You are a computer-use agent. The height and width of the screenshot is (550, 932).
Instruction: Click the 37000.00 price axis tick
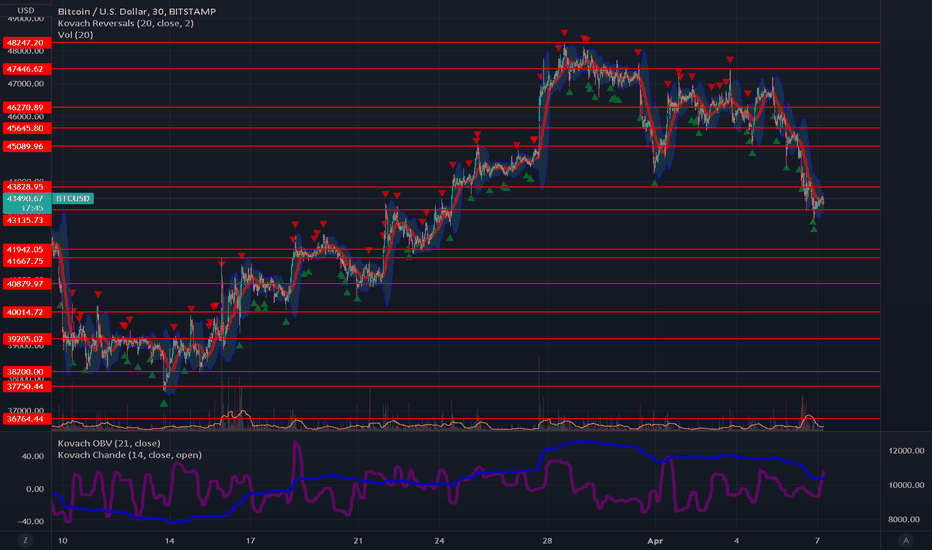[x=26, y=410]
